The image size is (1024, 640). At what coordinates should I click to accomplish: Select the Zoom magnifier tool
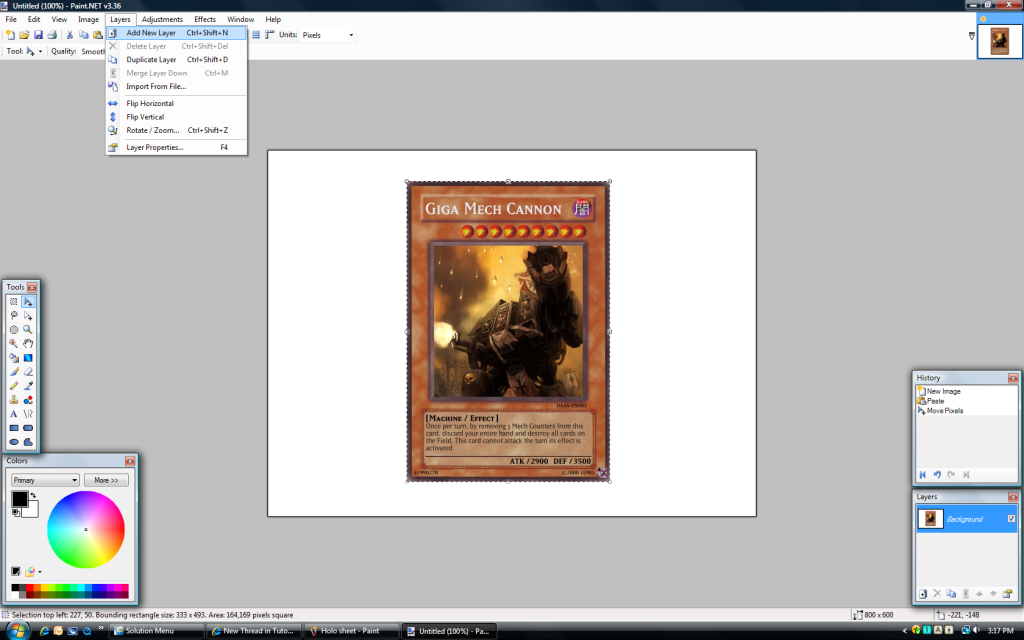coord(28,329)
